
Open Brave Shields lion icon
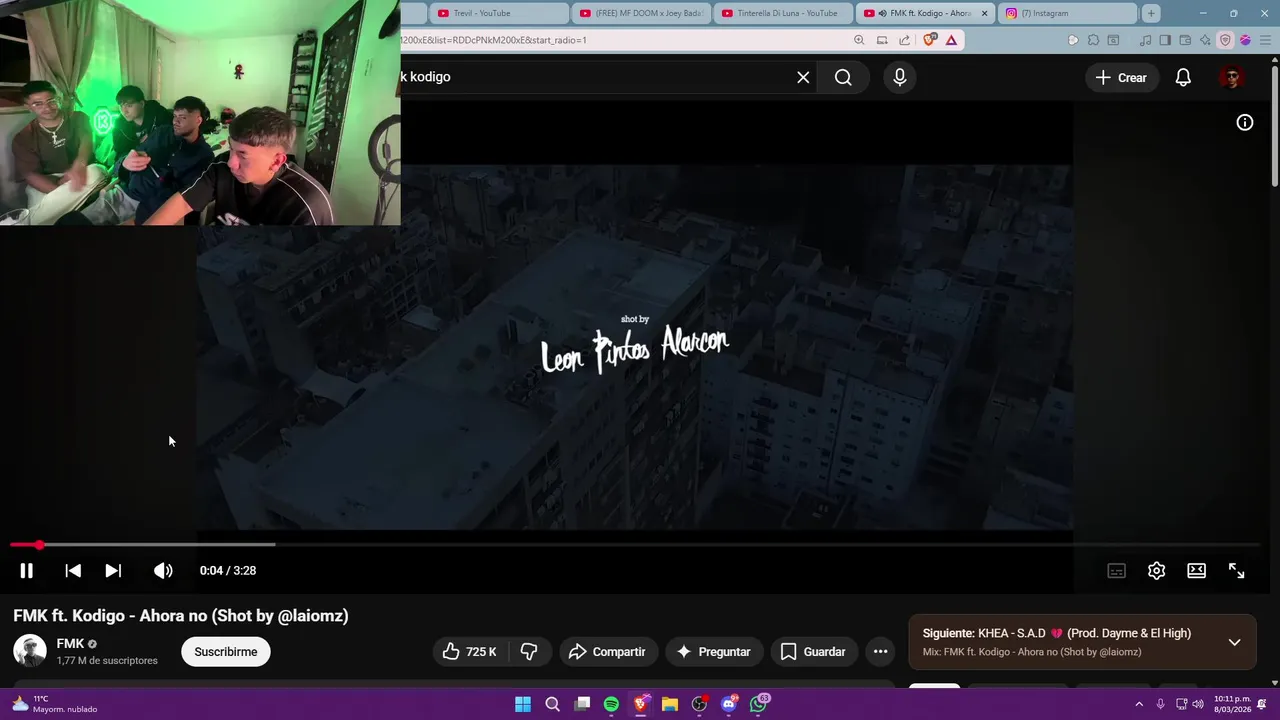click(x=930, y=40)
